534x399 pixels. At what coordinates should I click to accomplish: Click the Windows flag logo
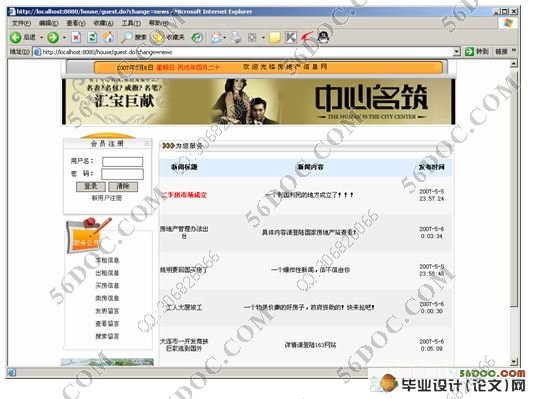click(508, 23)
